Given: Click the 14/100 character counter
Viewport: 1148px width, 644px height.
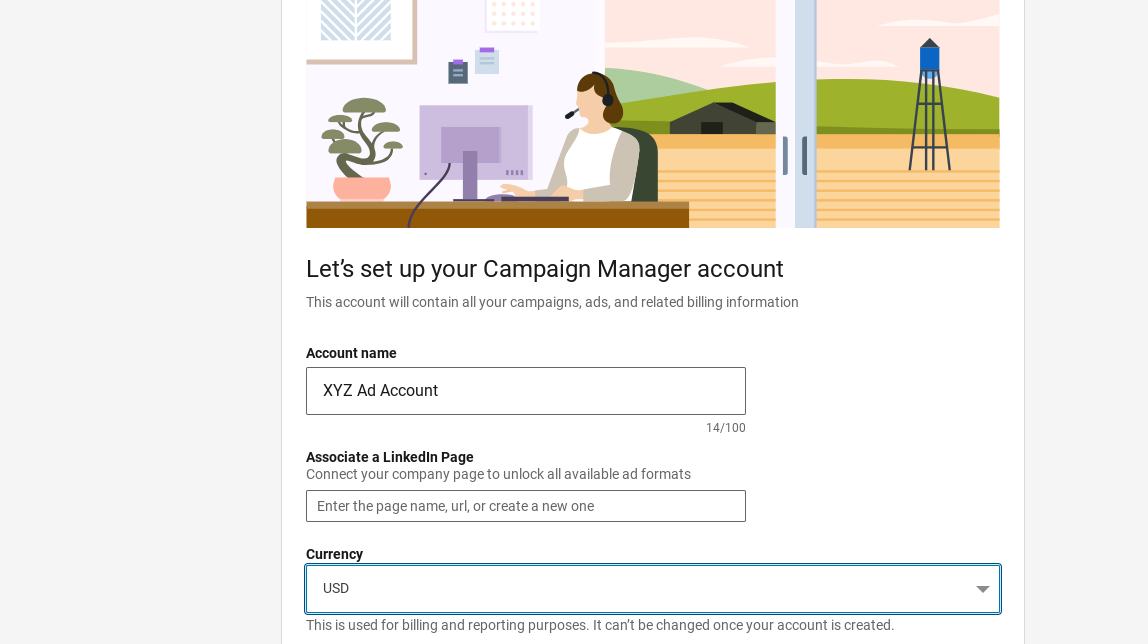Looking at the screenshot, I should coord(725,428).
